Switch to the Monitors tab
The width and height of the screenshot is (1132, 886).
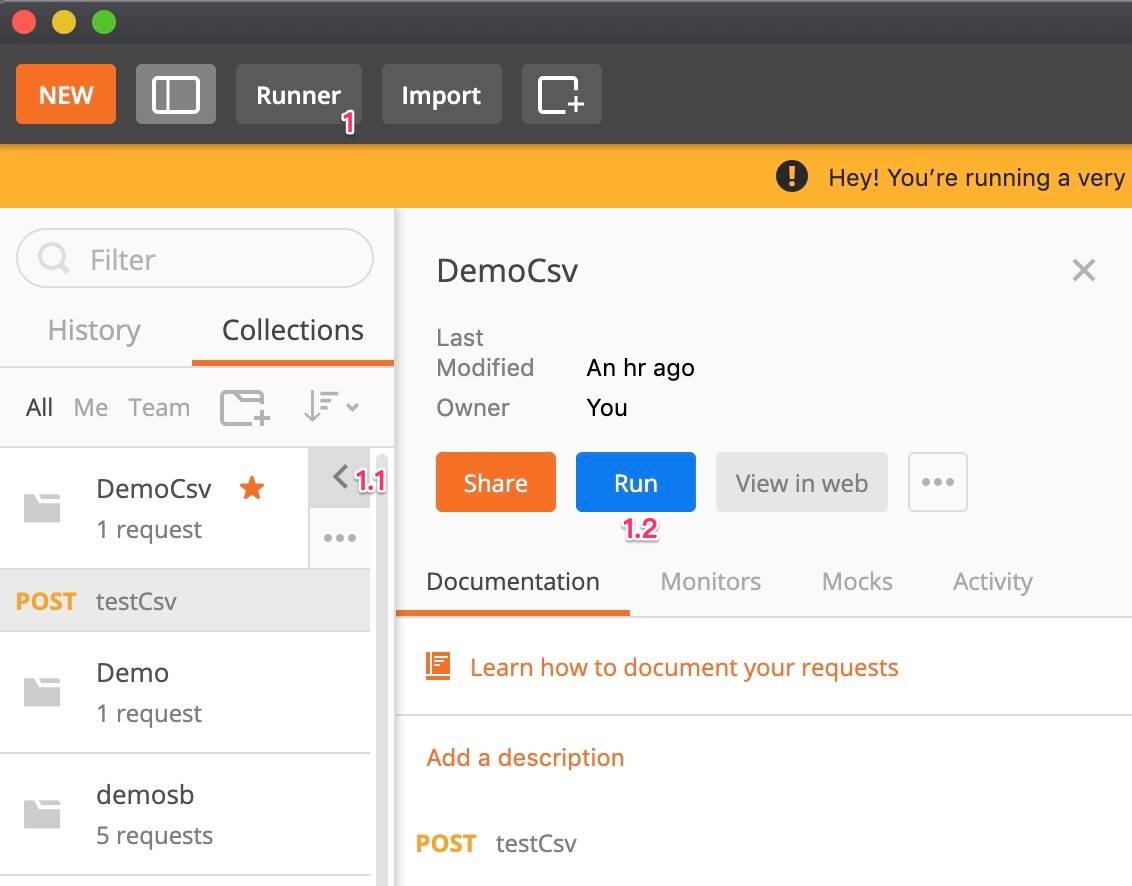click(710, 582)
